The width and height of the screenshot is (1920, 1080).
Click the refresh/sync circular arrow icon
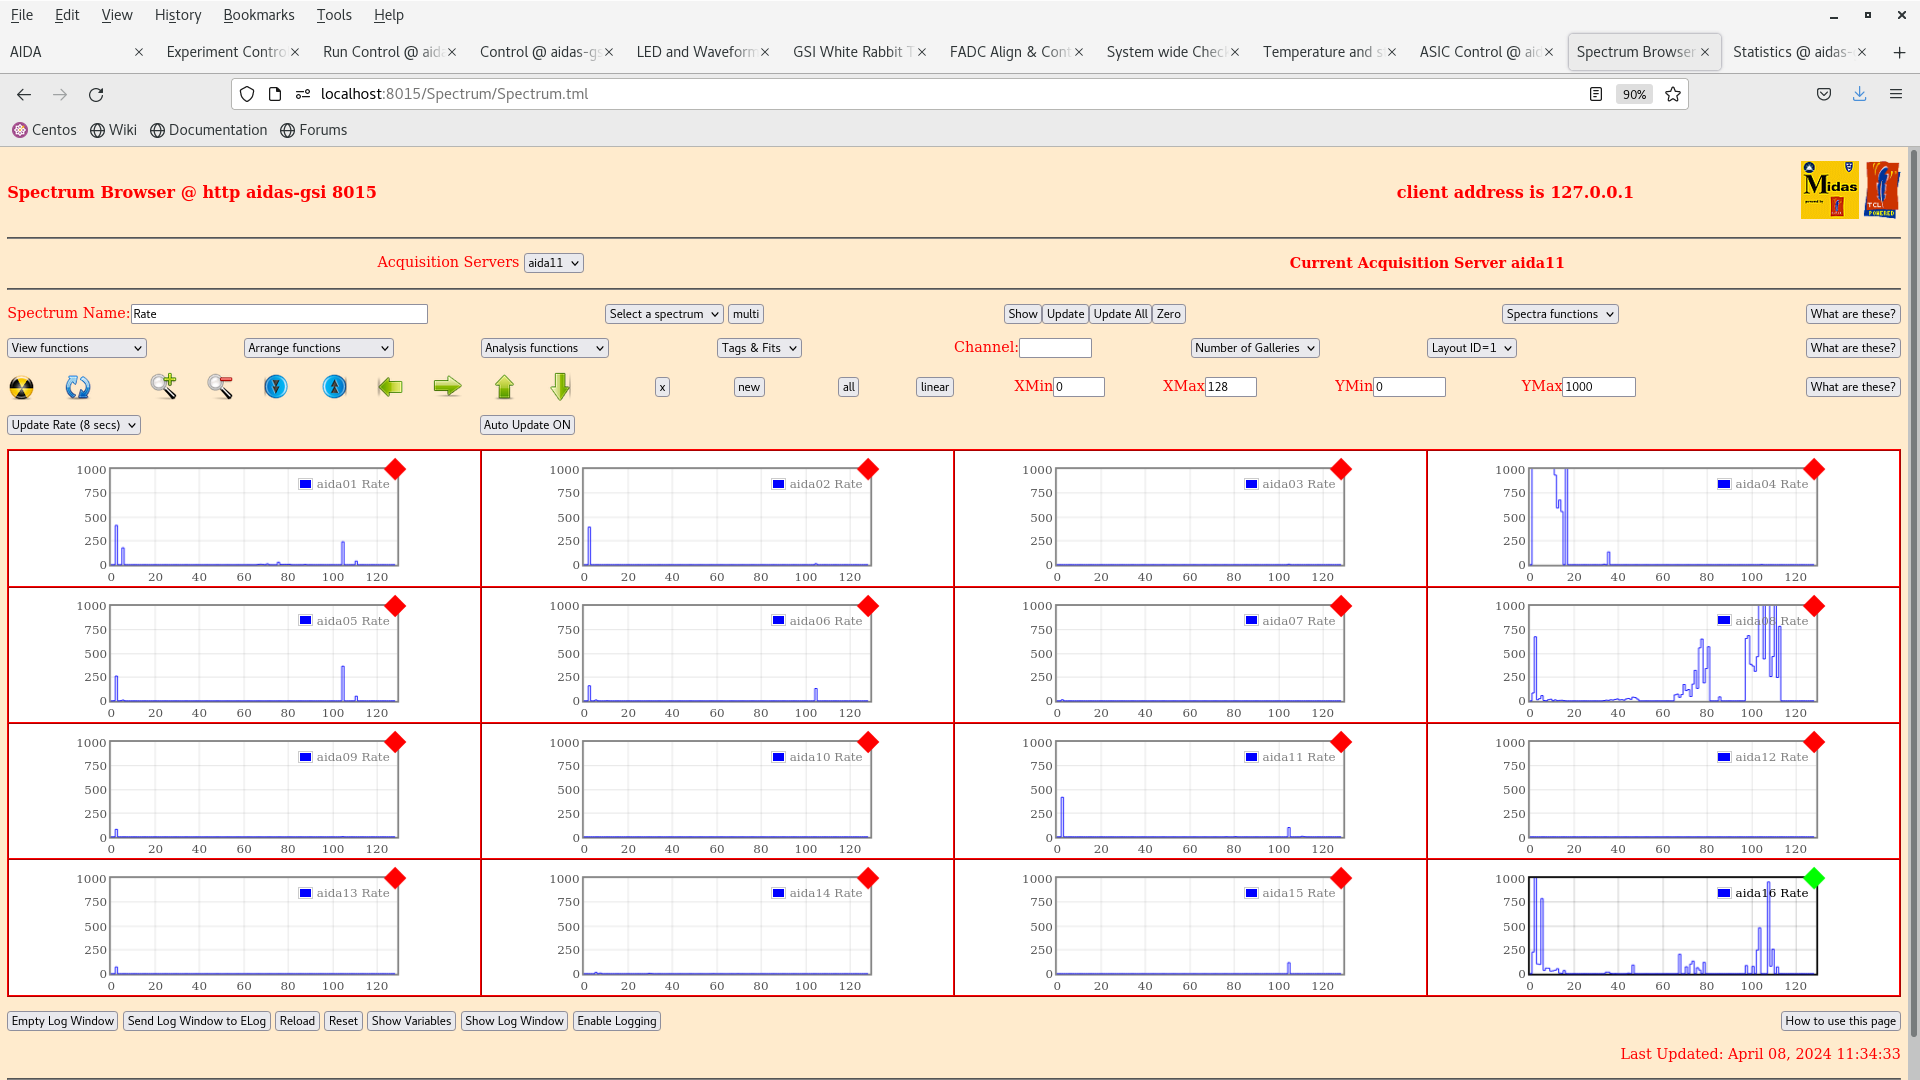(x=78, y=386)
